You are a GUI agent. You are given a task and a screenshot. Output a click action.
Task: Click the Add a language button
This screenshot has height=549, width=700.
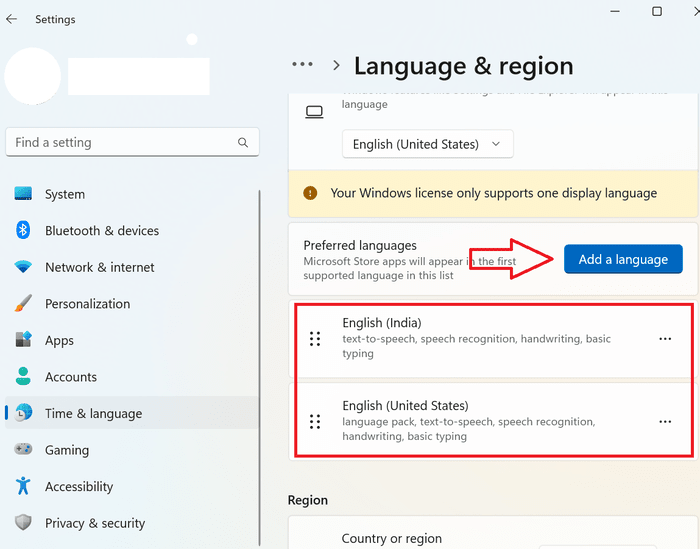(x=623, y=259)
